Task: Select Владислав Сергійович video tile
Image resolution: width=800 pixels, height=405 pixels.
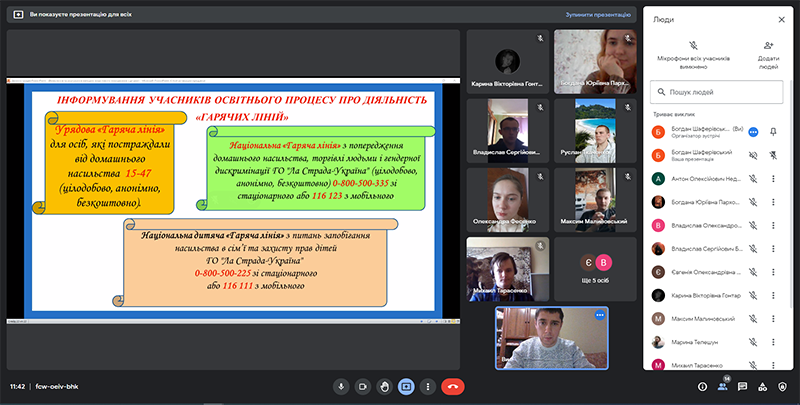Action: pyautogui.click(x=508, y=131)
